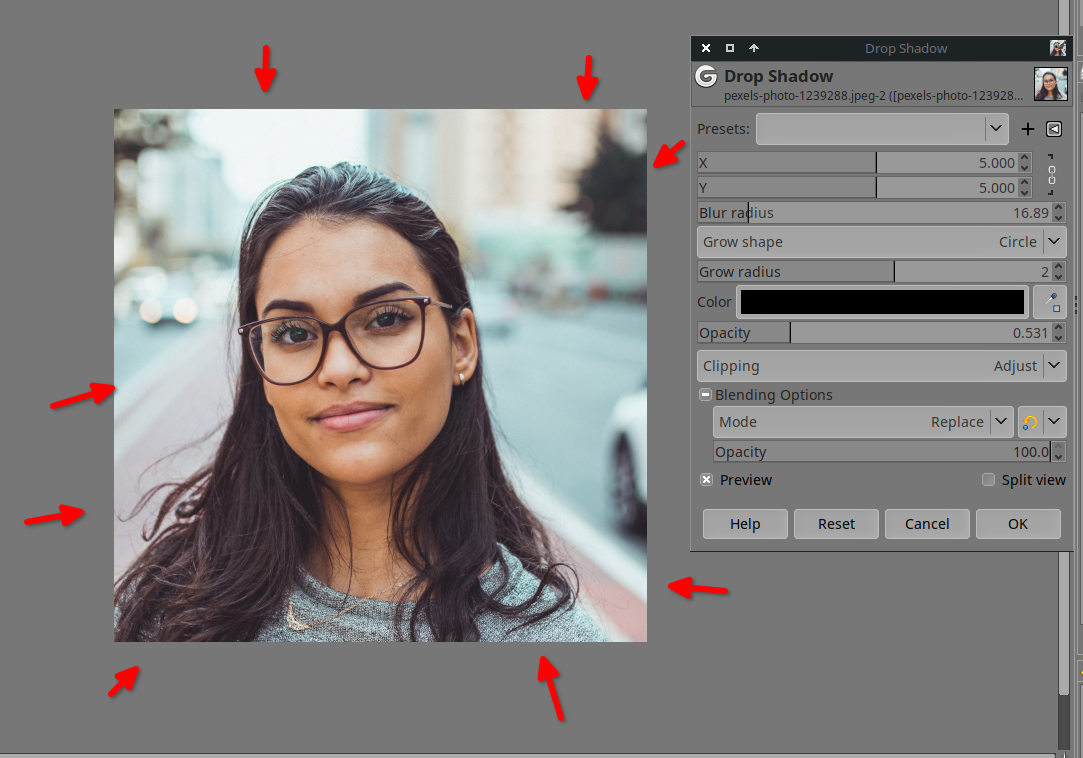The height and width of the screenshot is (758, 1083).
Task: Click the Reset button
Action: [x=836, y=524]
